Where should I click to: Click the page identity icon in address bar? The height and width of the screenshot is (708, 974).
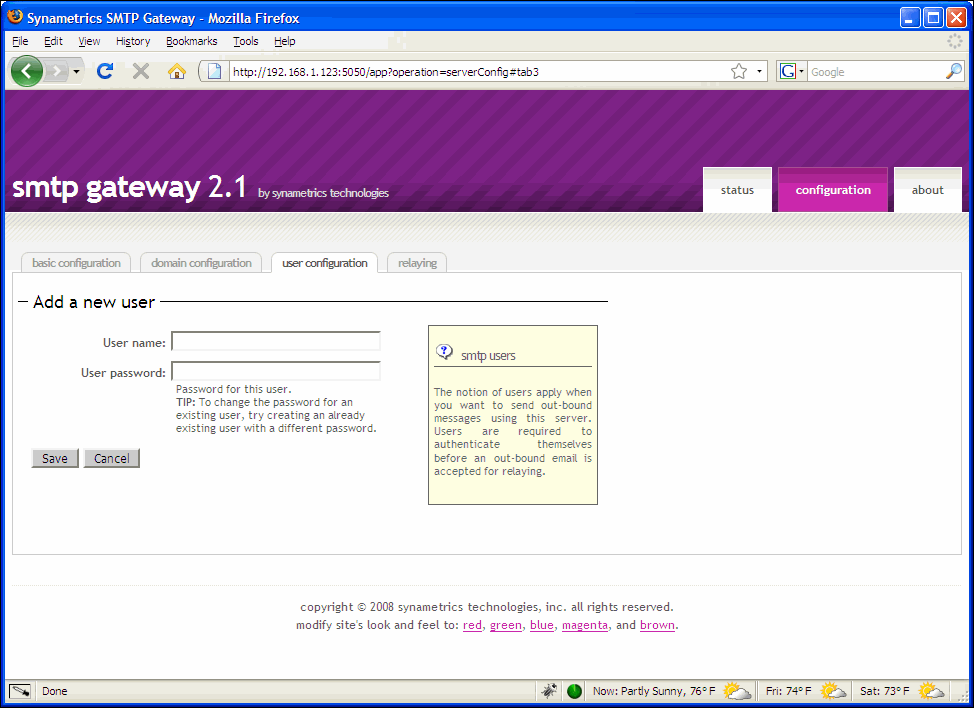tap(214, 71)
